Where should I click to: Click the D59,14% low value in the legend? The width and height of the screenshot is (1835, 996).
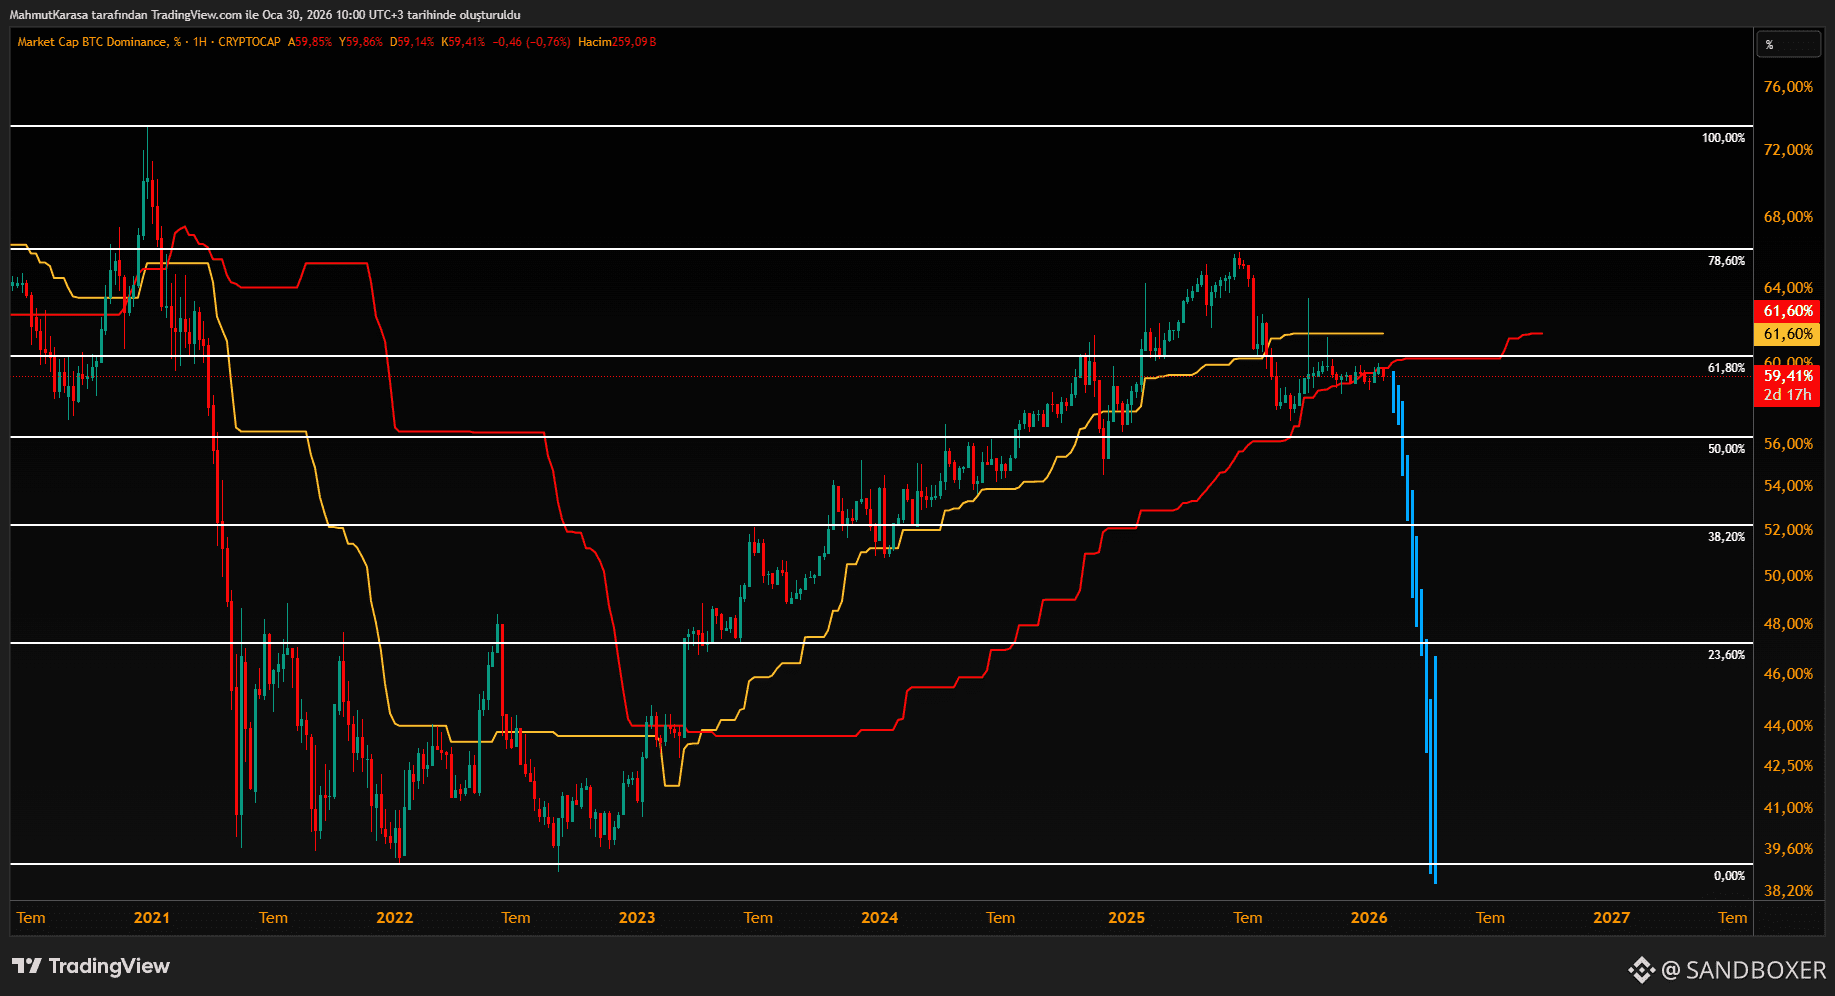click(x=412, y=42)
